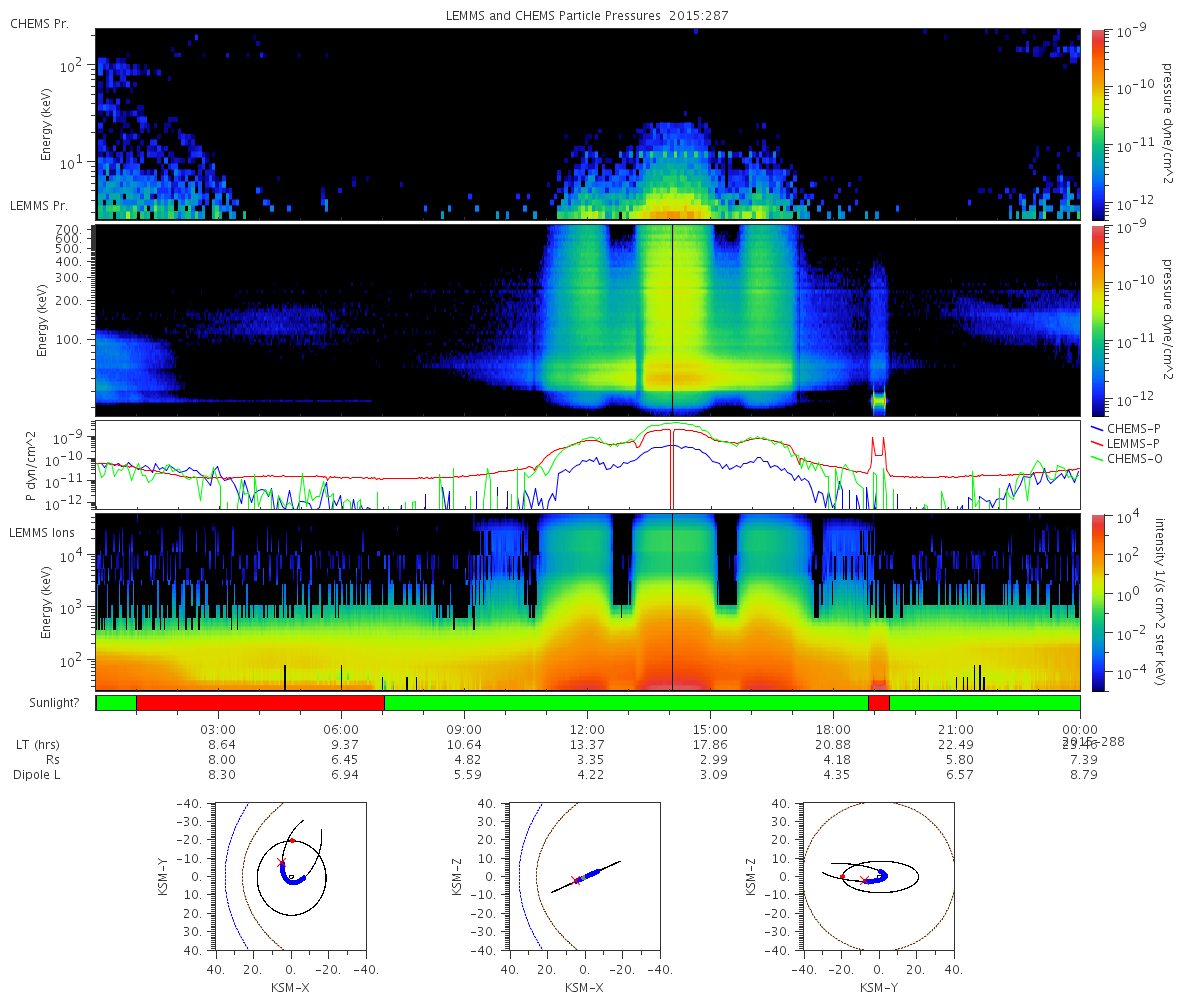Click the 18:00 time tick label
Screen dimensions: 1200x1000
click(x=834, y=728)
